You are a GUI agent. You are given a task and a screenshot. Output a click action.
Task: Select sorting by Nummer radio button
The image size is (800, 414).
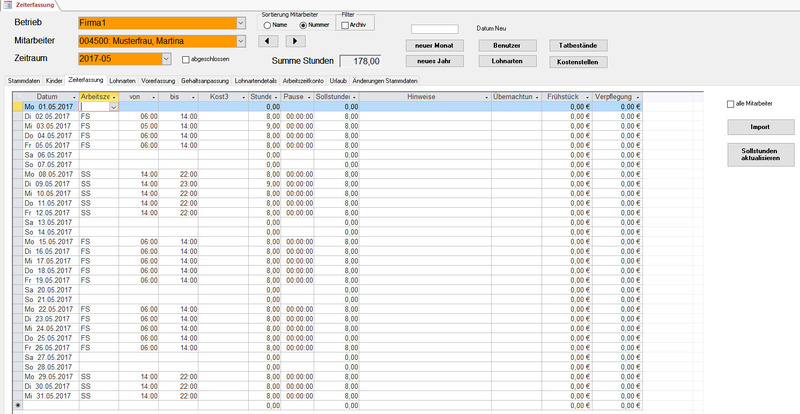click(303, 25)
